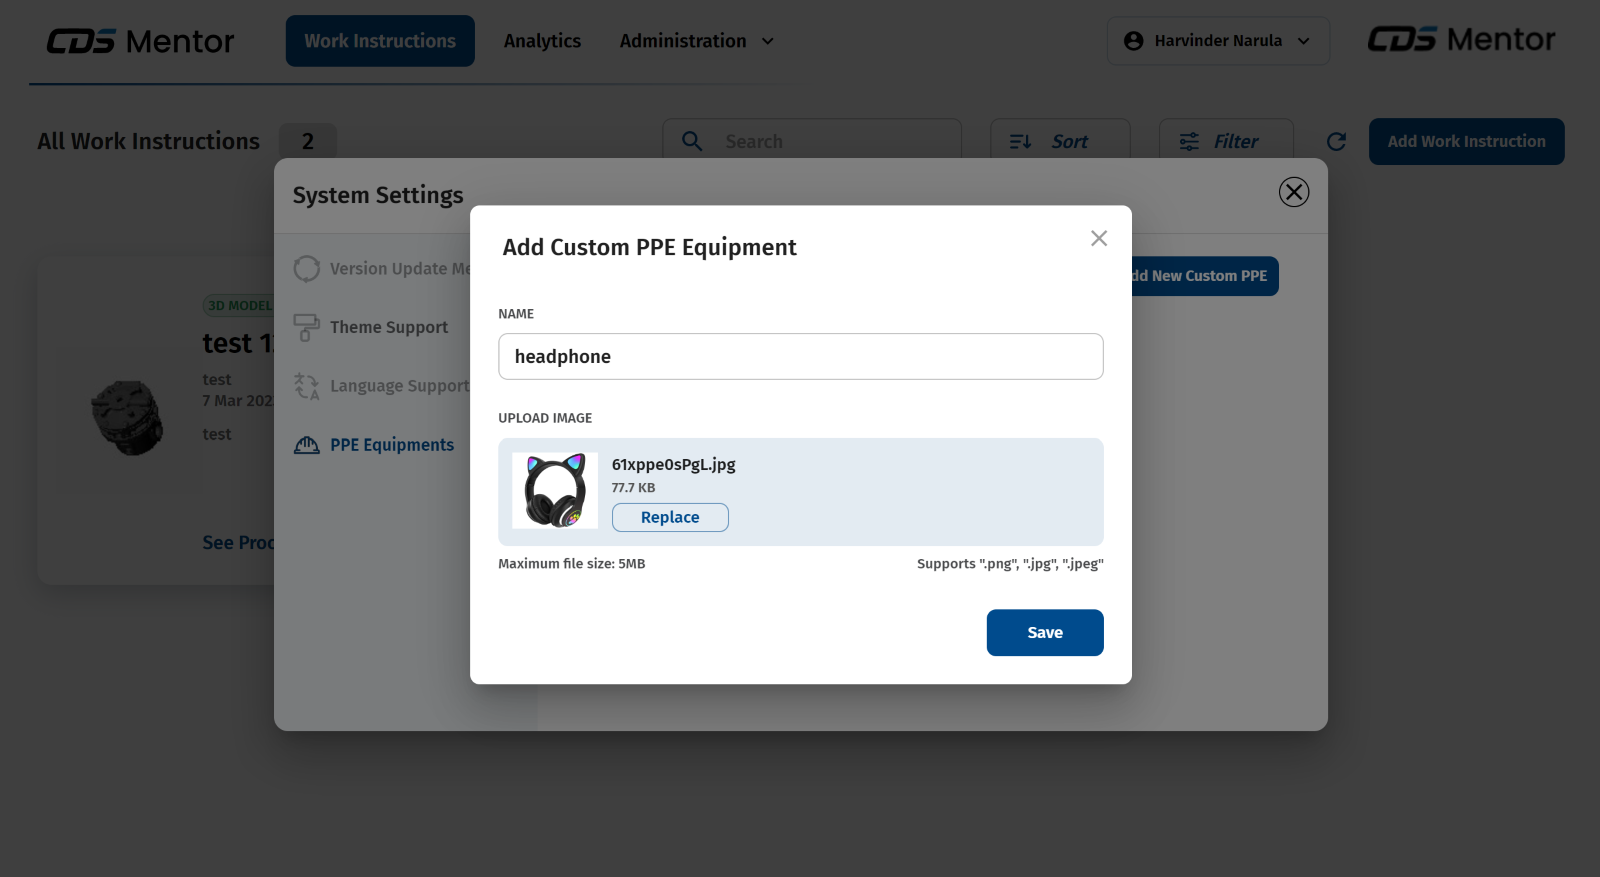Switch to the Analytics tab
This screenshot has width=1600, height=877.
click(542, 41)
